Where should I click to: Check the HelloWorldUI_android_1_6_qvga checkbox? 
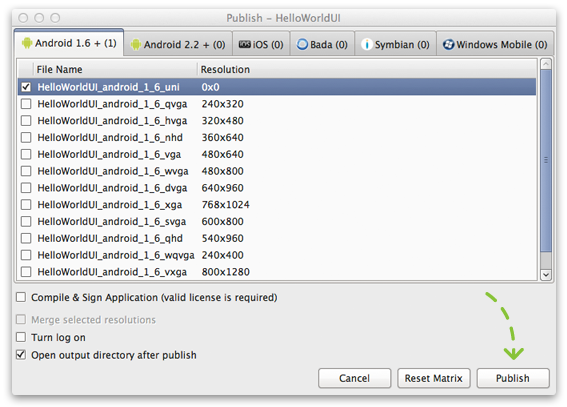click(26, 104)
